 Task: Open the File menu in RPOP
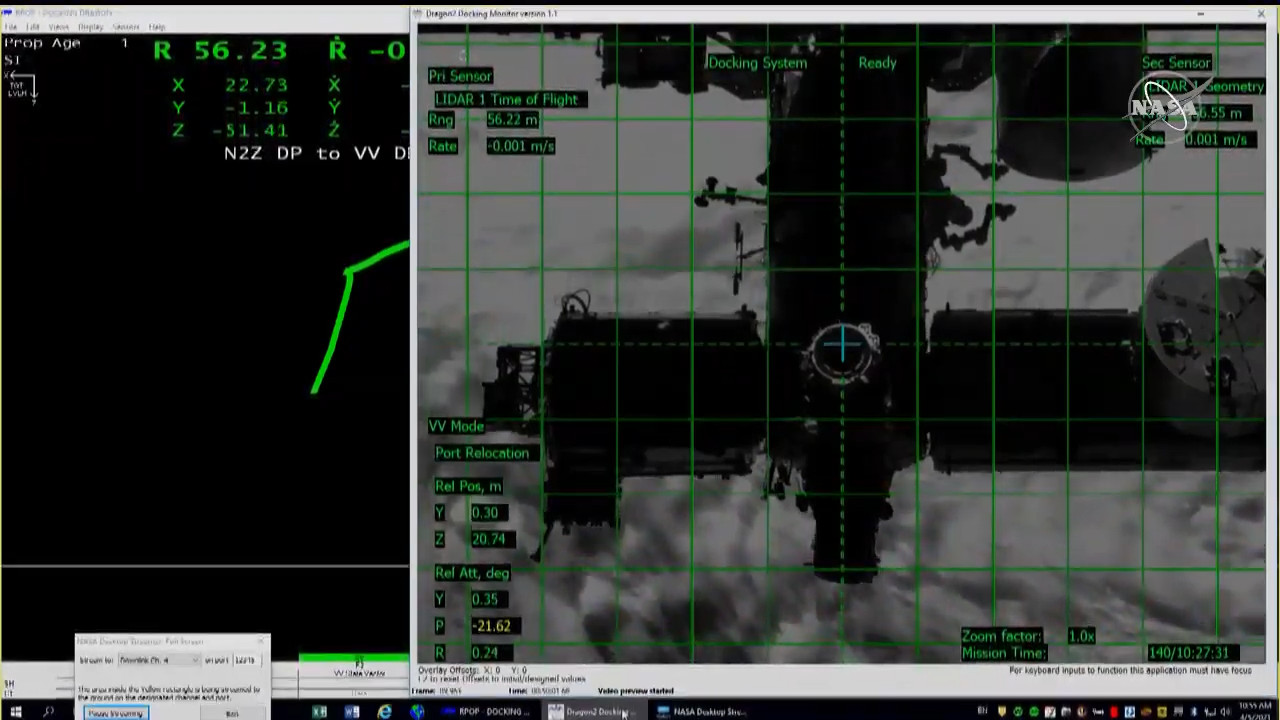(10, 26)
